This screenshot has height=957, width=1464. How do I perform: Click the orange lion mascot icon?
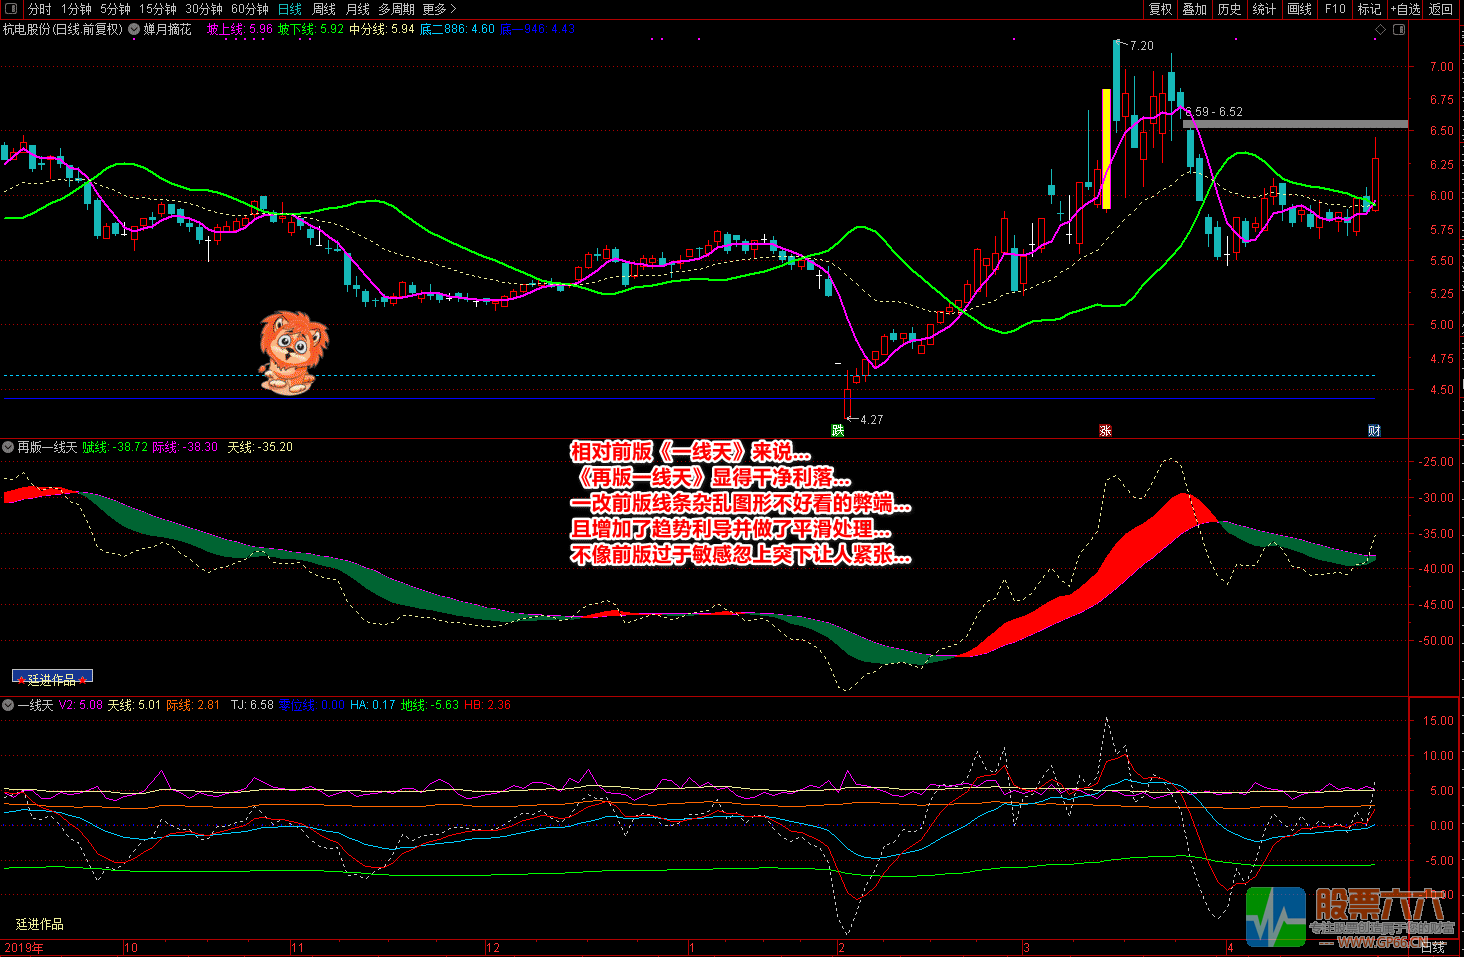pos(292,352)
